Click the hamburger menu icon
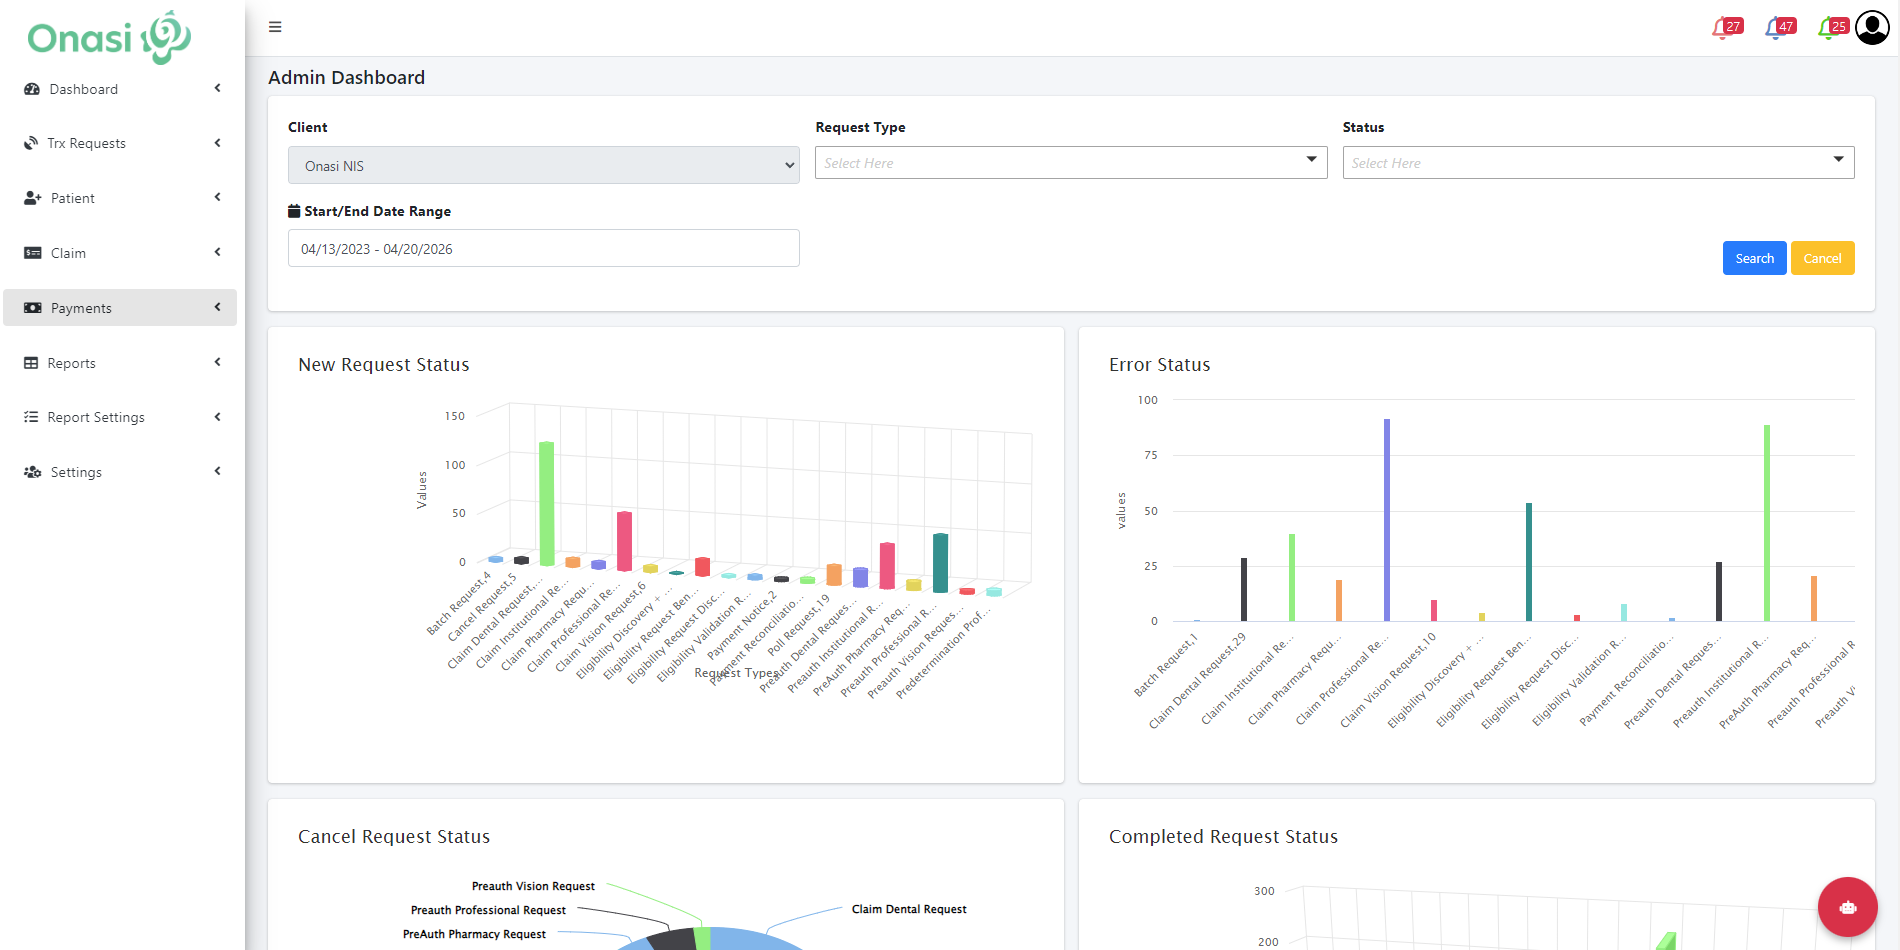Image resolution: width=1900 pixels, height=950 pixels. pyautogui.click(x=275, y=27)
